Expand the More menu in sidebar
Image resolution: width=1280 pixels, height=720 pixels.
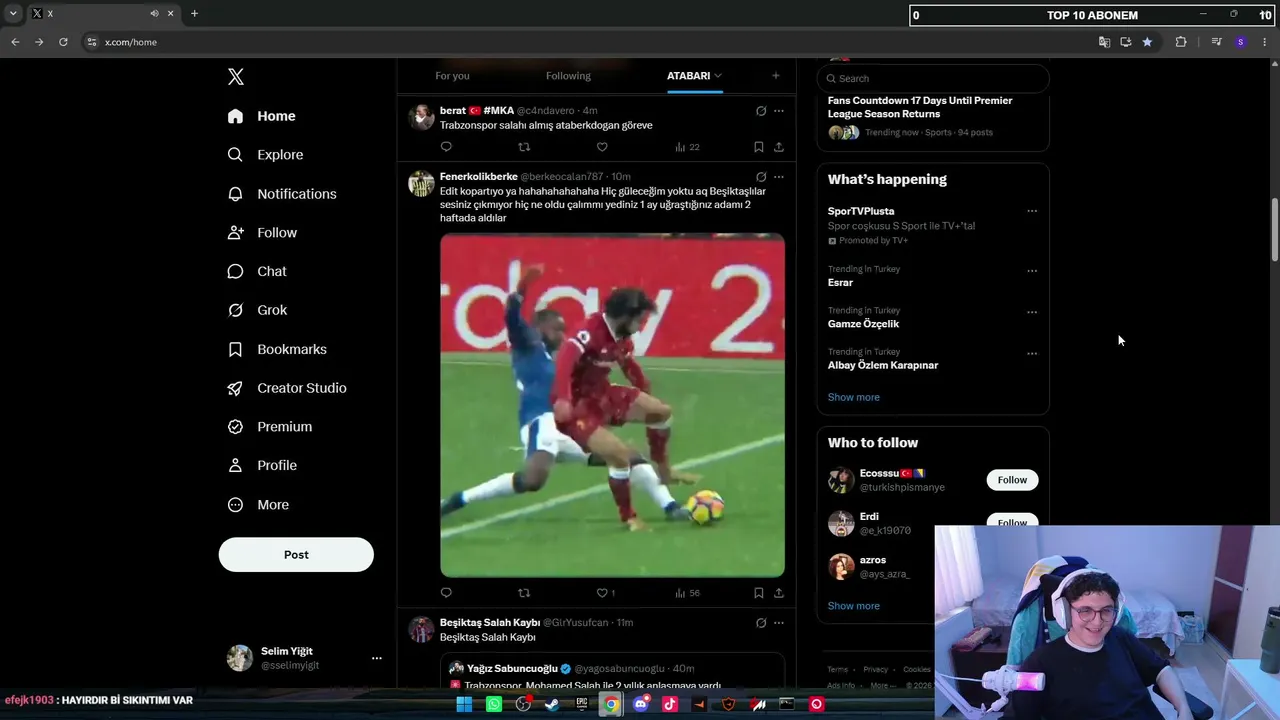click(258, 505)
